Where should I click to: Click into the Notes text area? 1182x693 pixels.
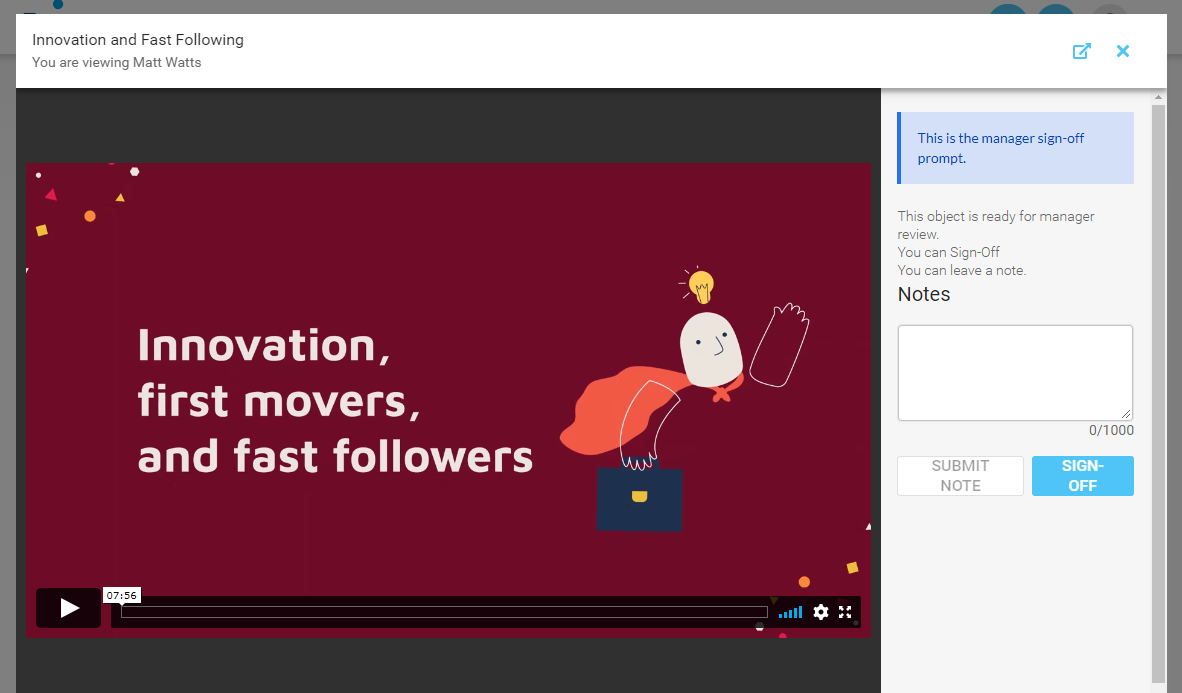pyautogui.click(x=1014, y=372)
